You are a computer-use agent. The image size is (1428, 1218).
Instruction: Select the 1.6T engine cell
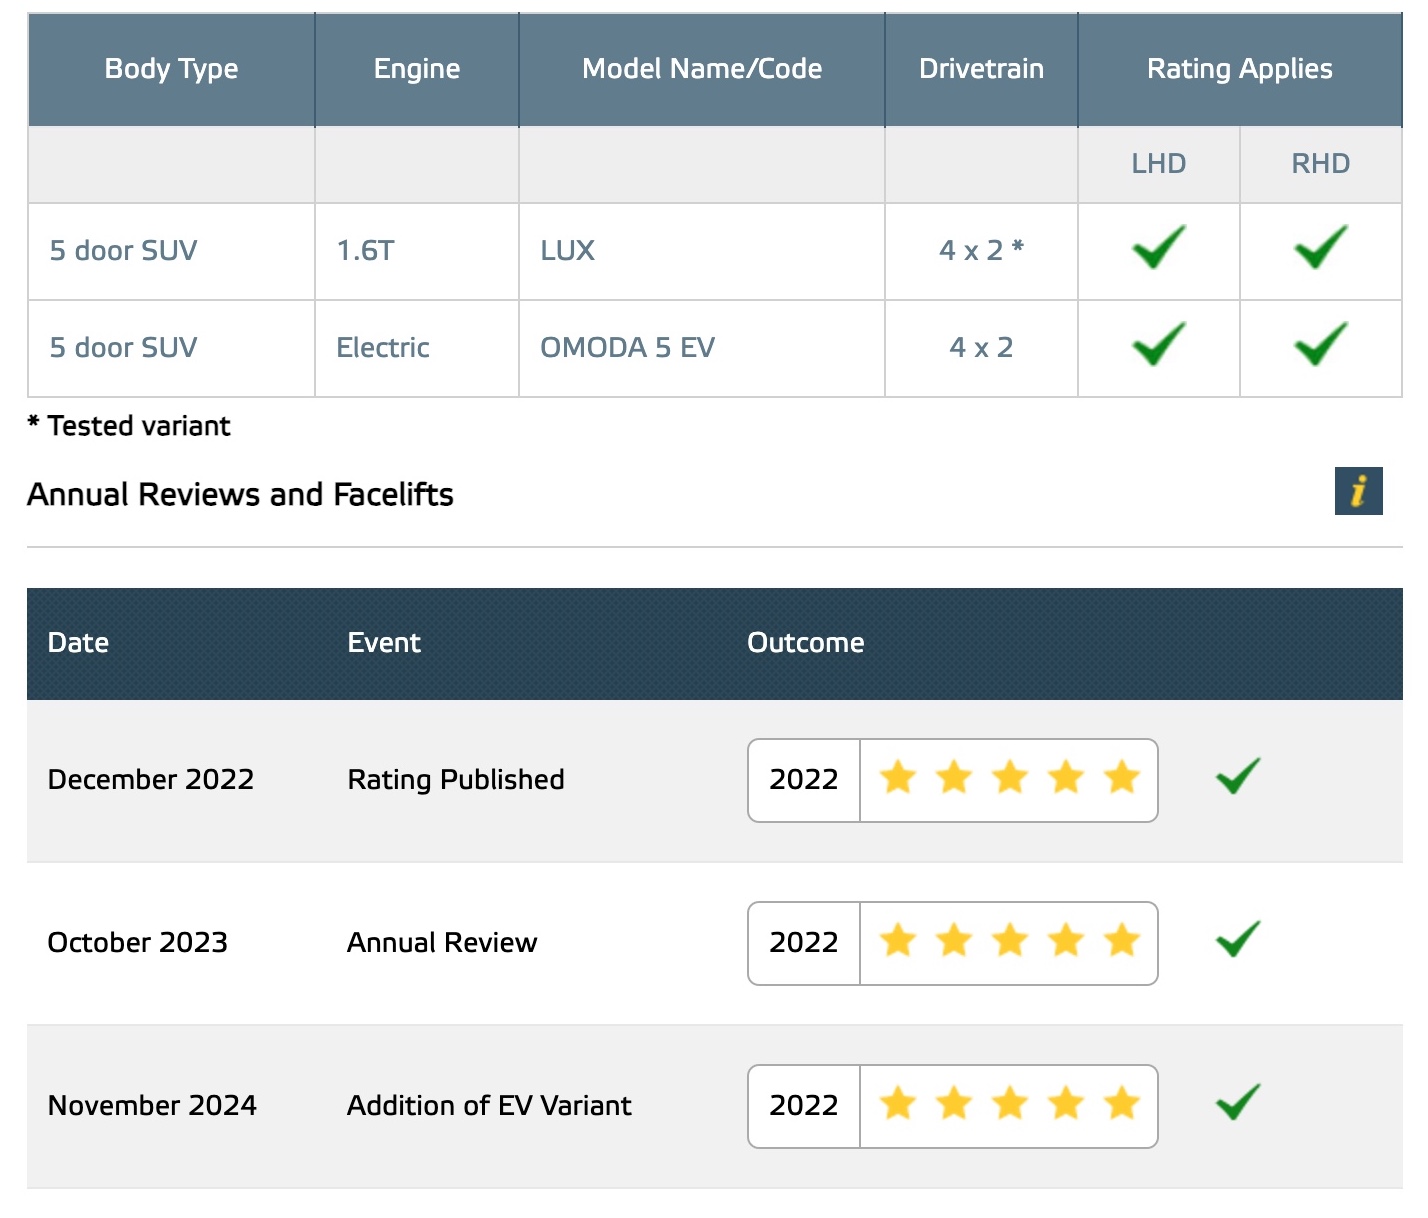[417, 251]
